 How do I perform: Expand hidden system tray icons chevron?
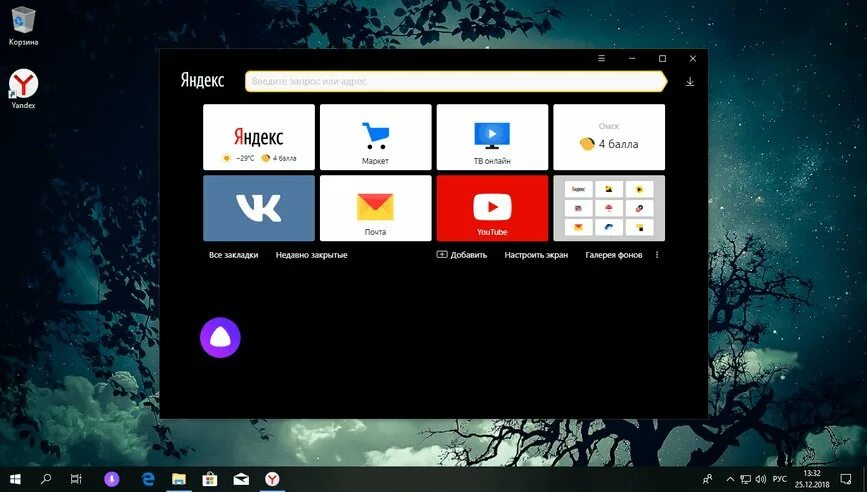tap(730, 479)
